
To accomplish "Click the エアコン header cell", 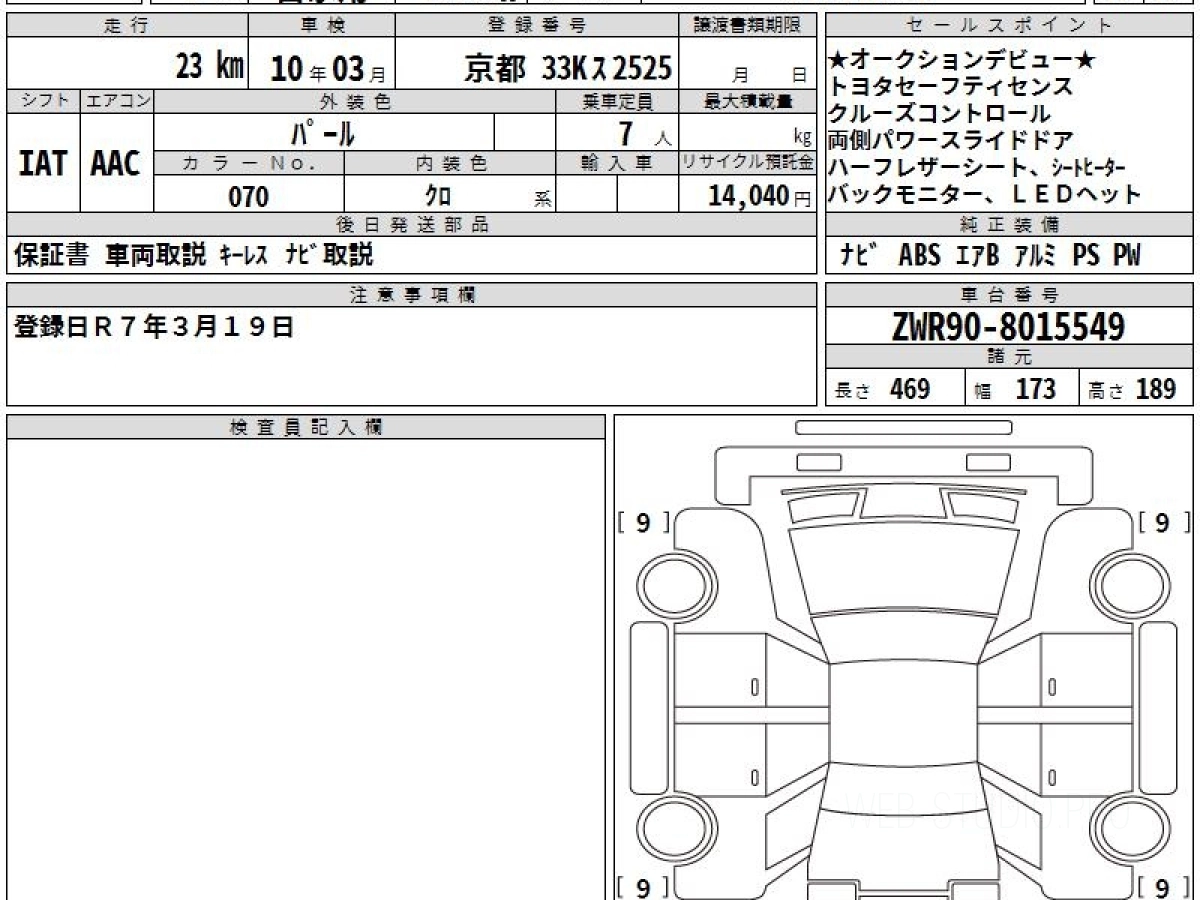I will click(x=118, y=101).
